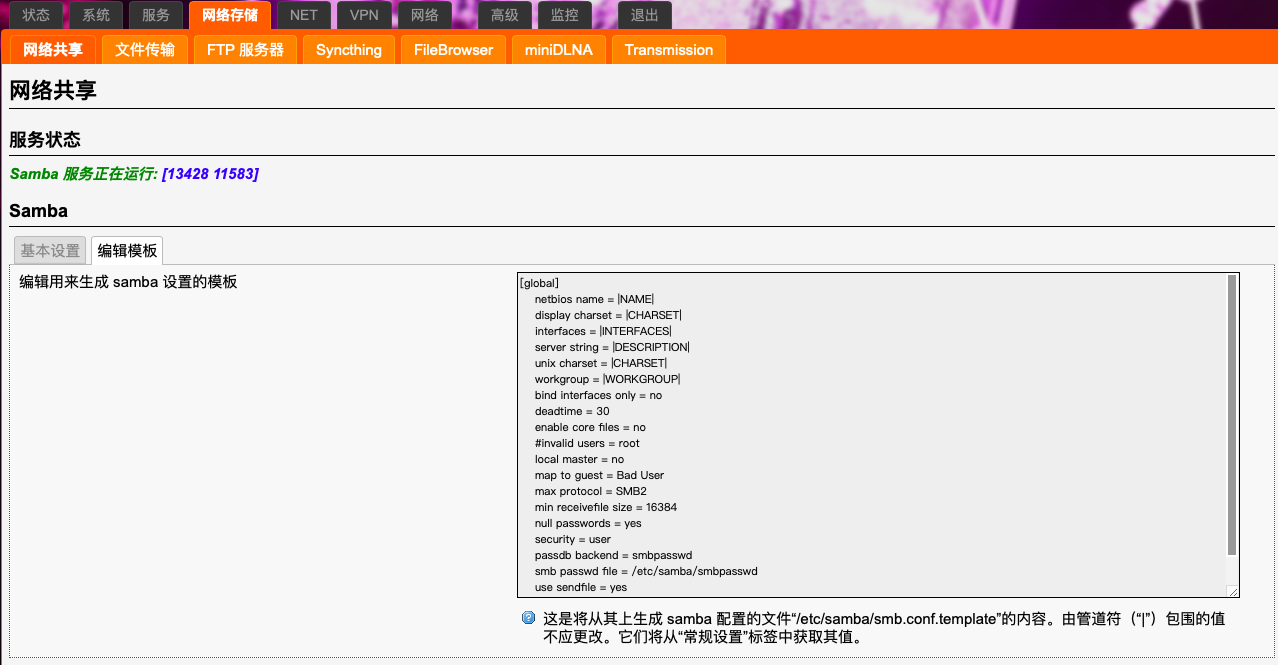Open the 高级 menu
This screenshot has height=665, width=1278.
[506, 15]
